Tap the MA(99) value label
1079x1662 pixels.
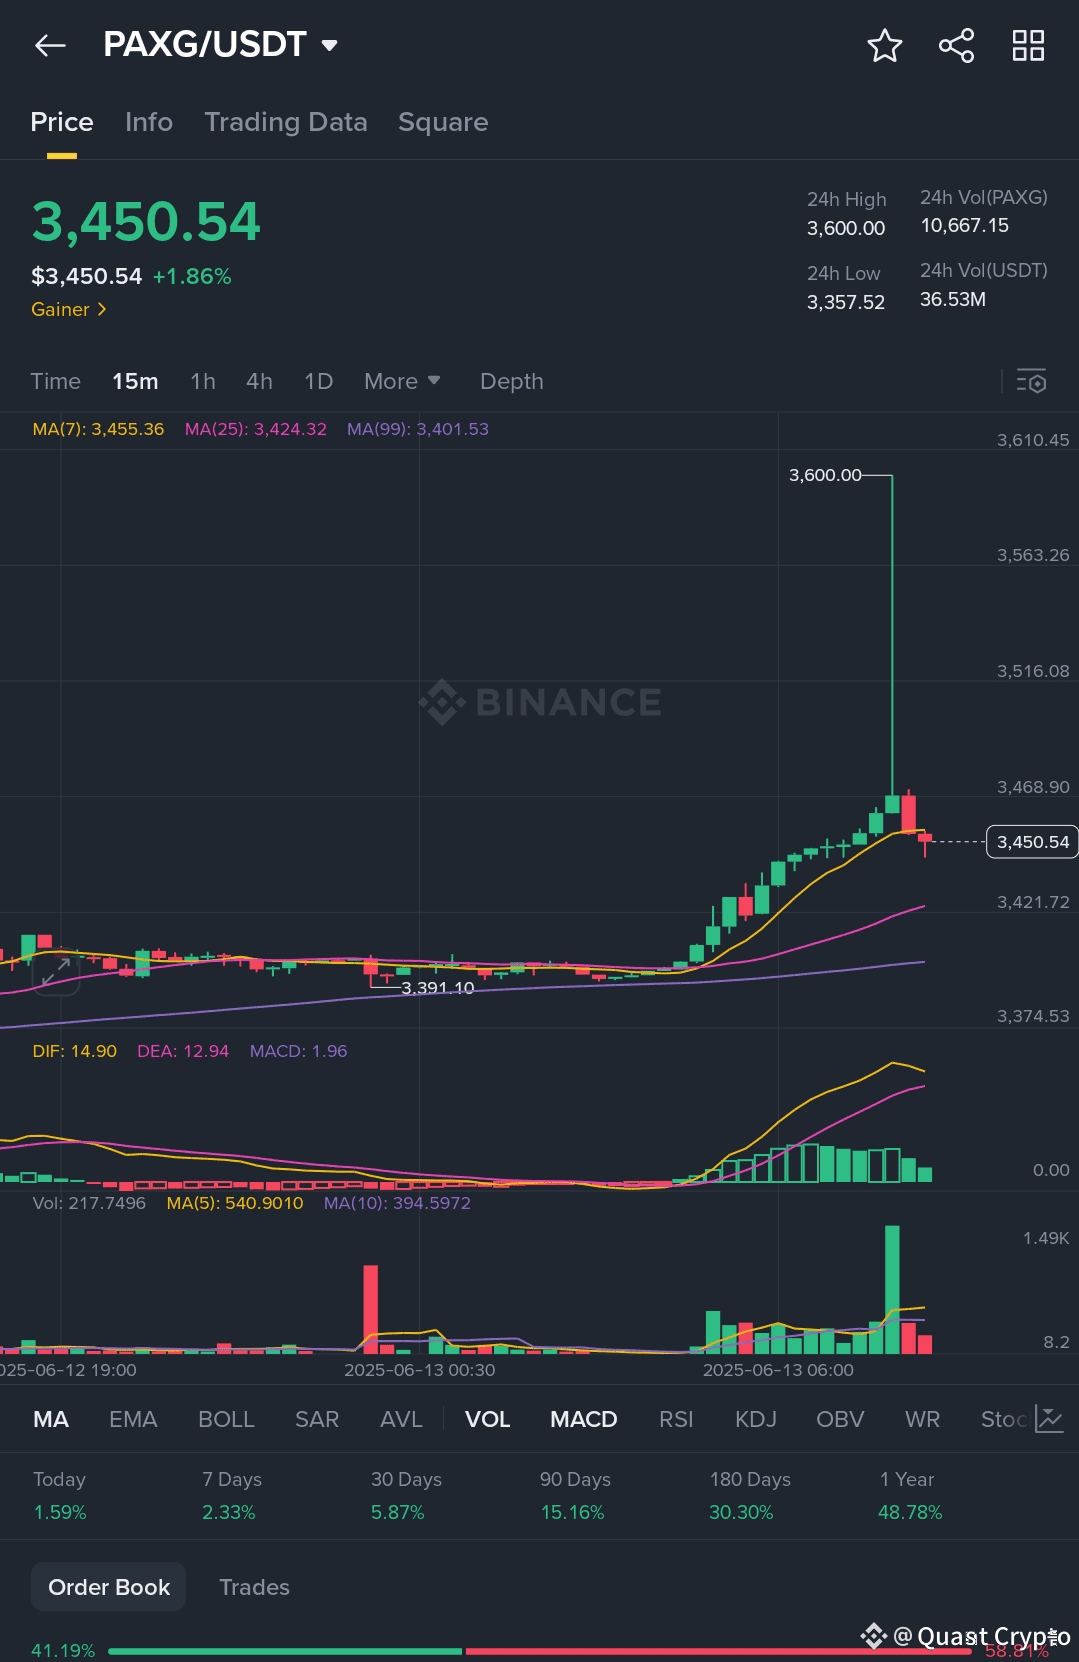click(x=418, y=429)
